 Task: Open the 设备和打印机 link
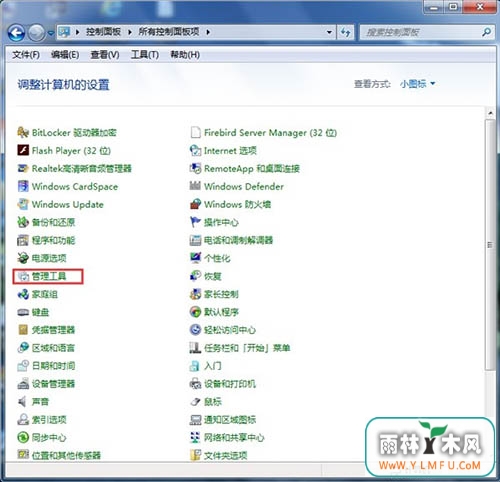point(230,384)
